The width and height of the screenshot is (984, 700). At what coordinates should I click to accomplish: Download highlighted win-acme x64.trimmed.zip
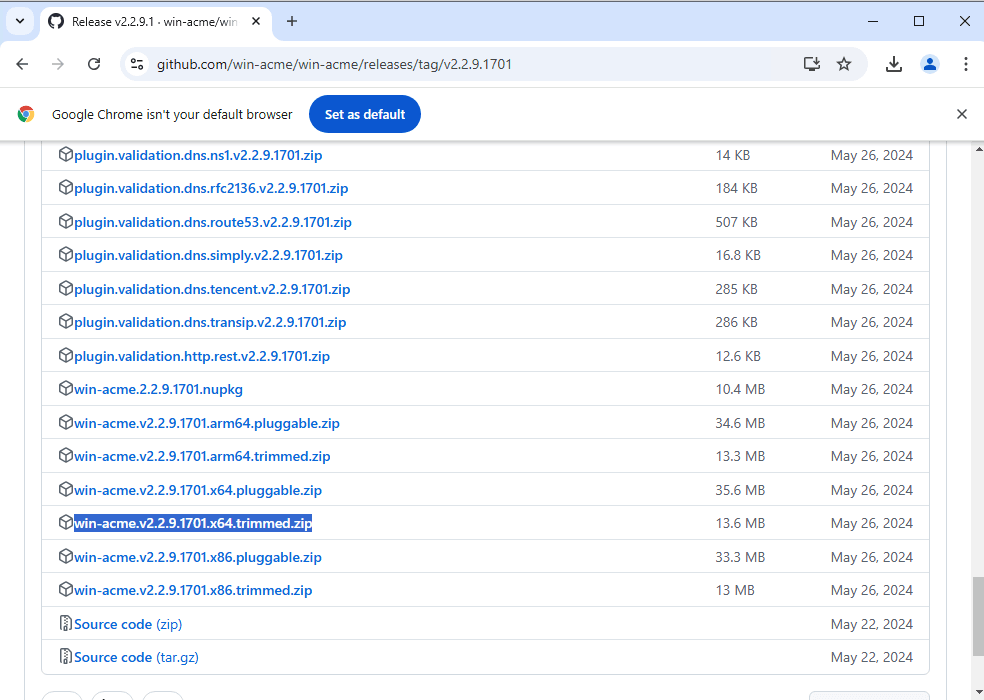coord(193,524)
